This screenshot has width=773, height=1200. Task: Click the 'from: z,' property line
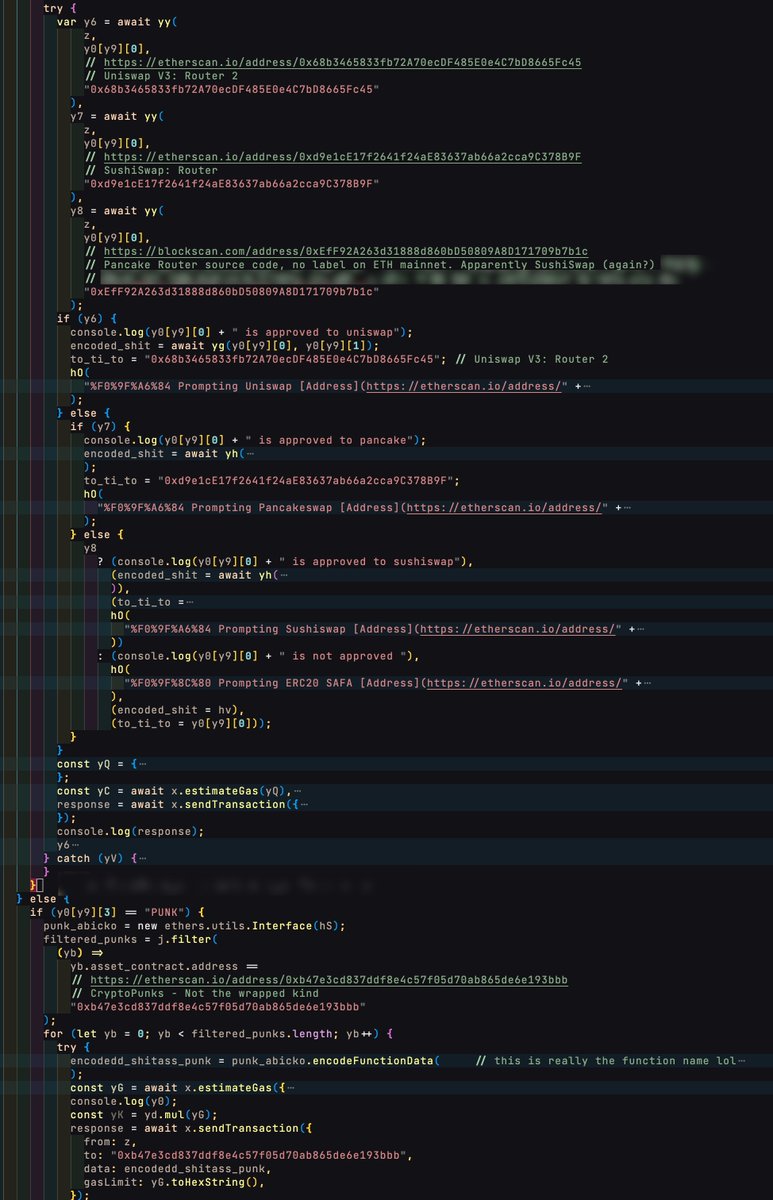pyautogui.click(x=110, y=1142)
